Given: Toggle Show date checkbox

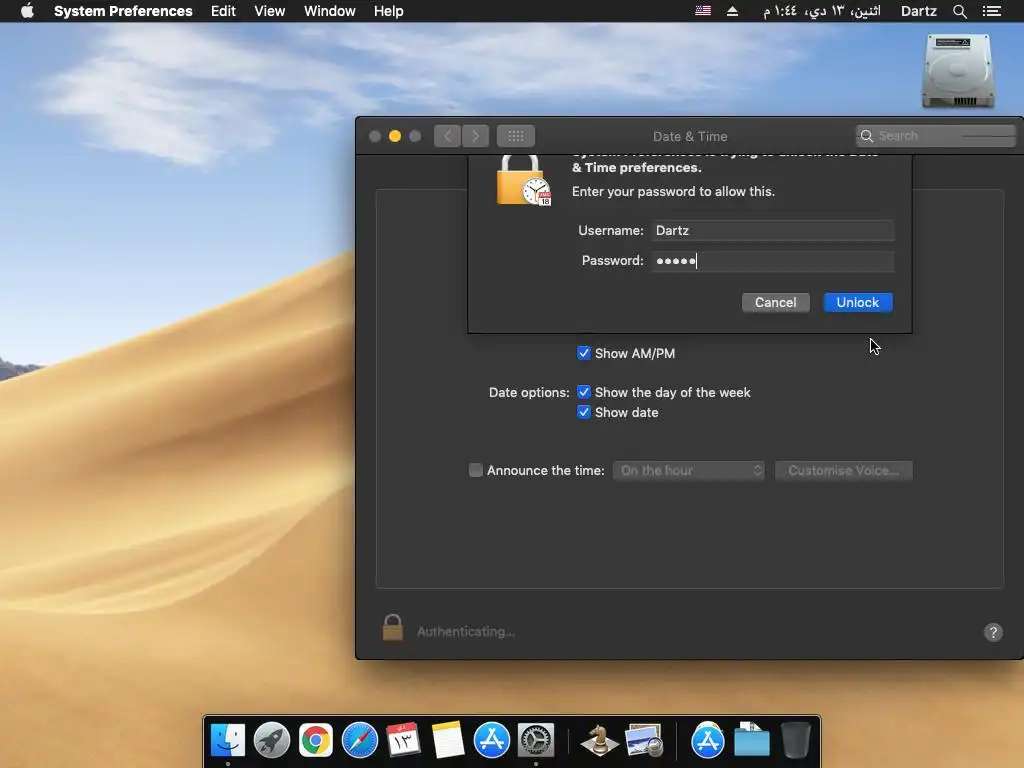Looking at the screenshot, I should (x=584, y=412).
